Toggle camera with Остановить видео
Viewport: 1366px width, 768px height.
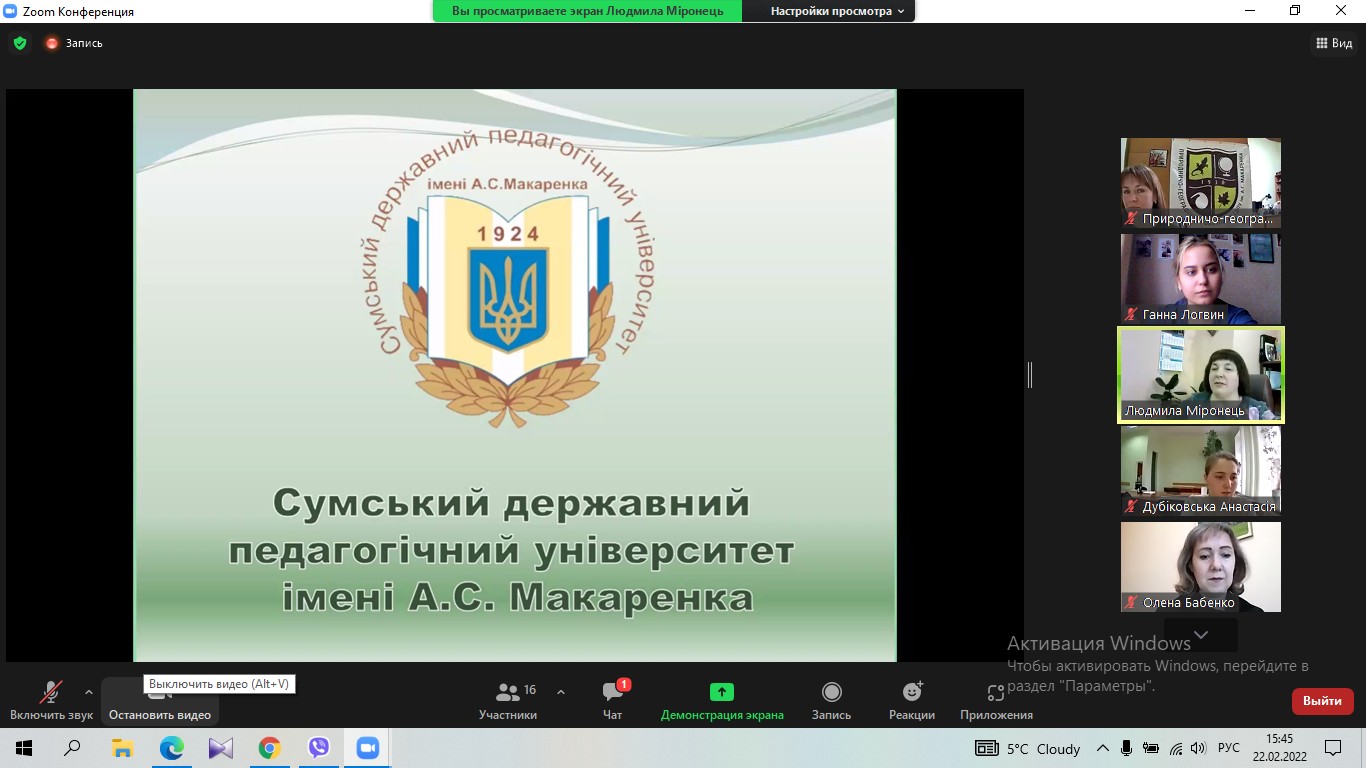point(160,700)
